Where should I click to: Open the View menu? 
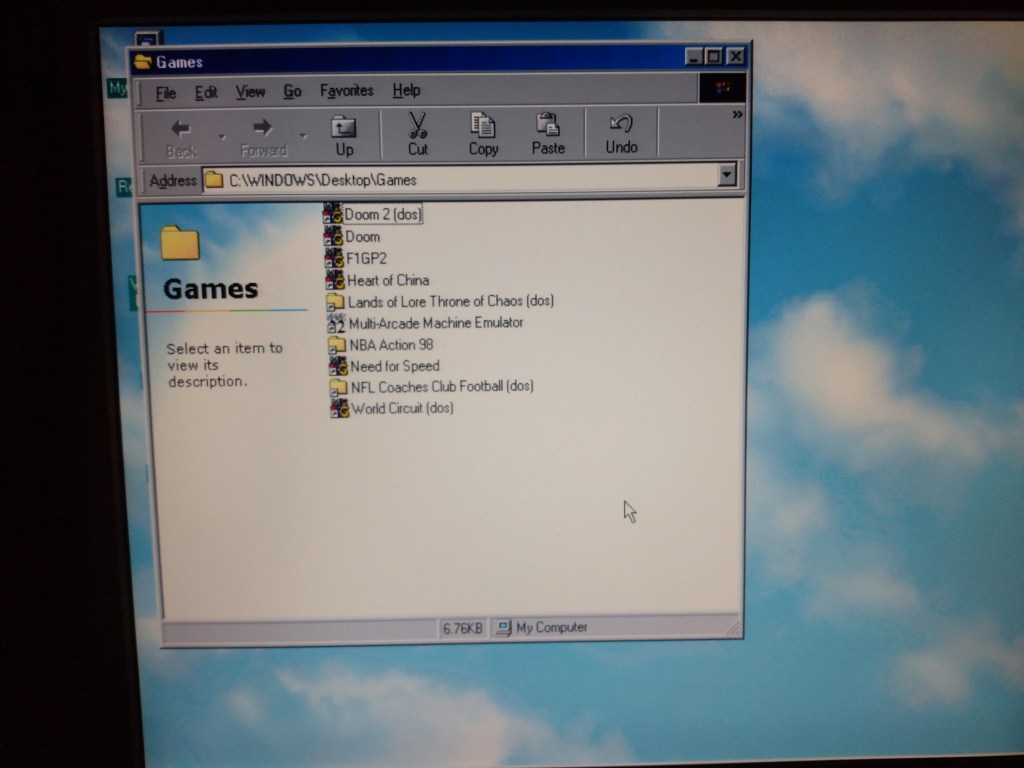point(250,92)
